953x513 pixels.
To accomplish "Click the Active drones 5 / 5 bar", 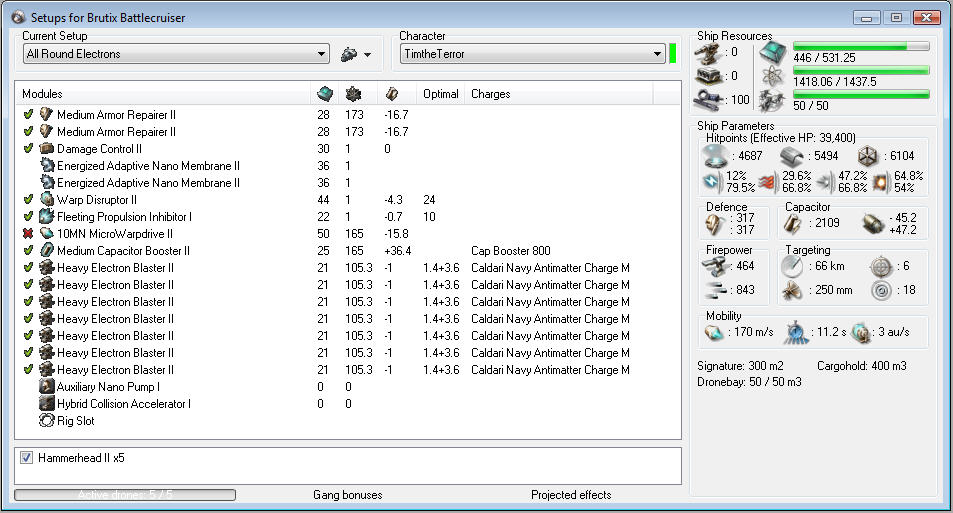I will (125, 495).
